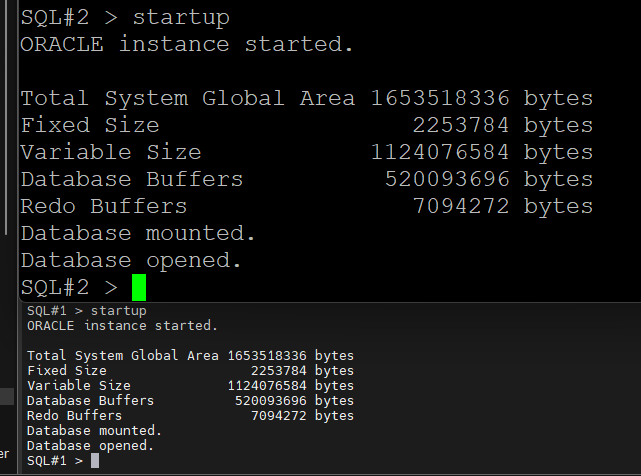641x476 pixels.
Task: Click 'Database opened.' in the SQL#1 pane
Action: pos(90,446)
